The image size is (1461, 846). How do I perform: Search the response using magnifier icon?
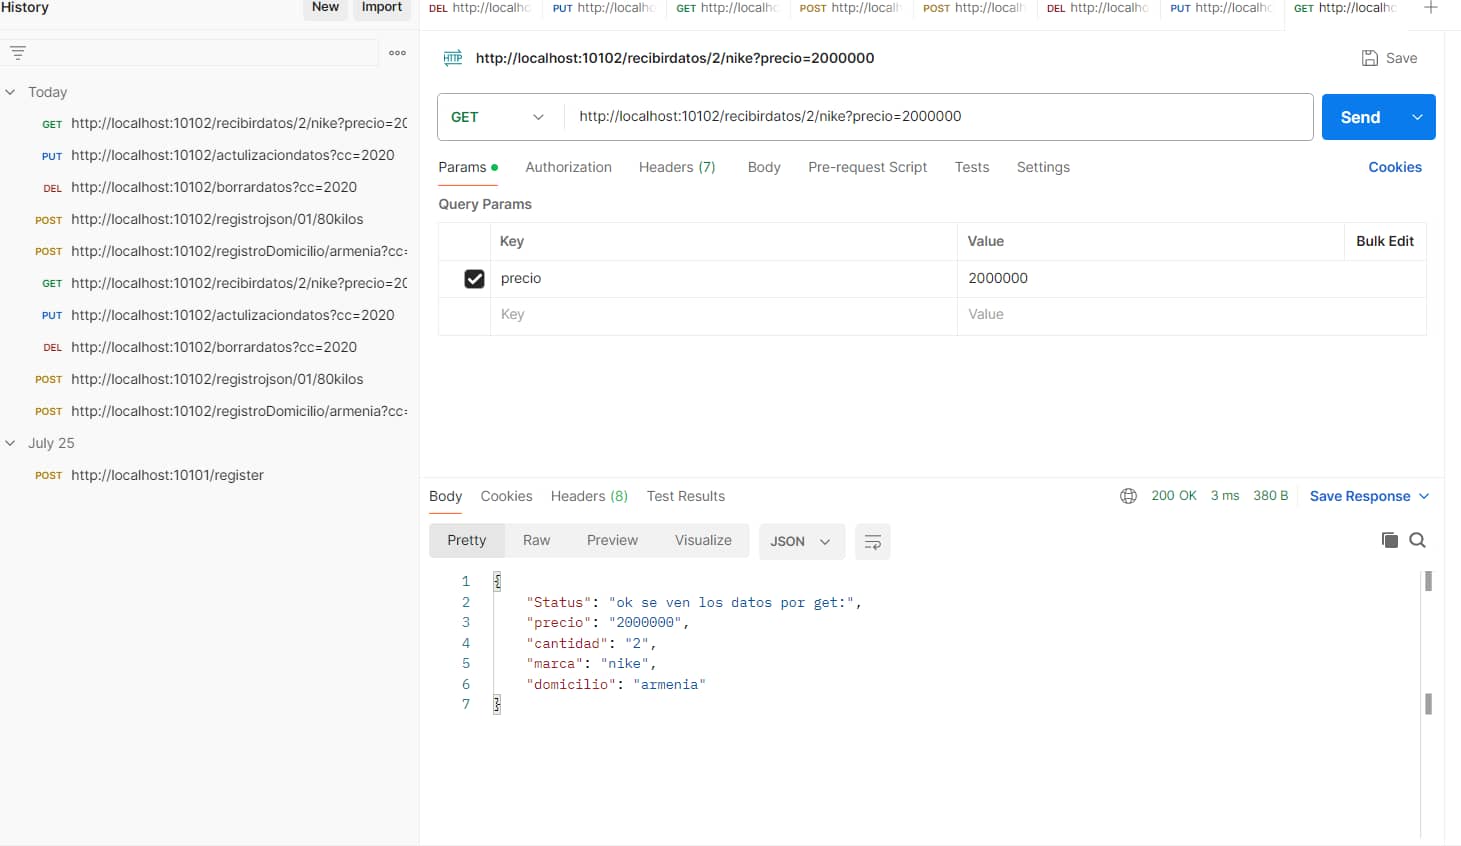pos(1417,540)
